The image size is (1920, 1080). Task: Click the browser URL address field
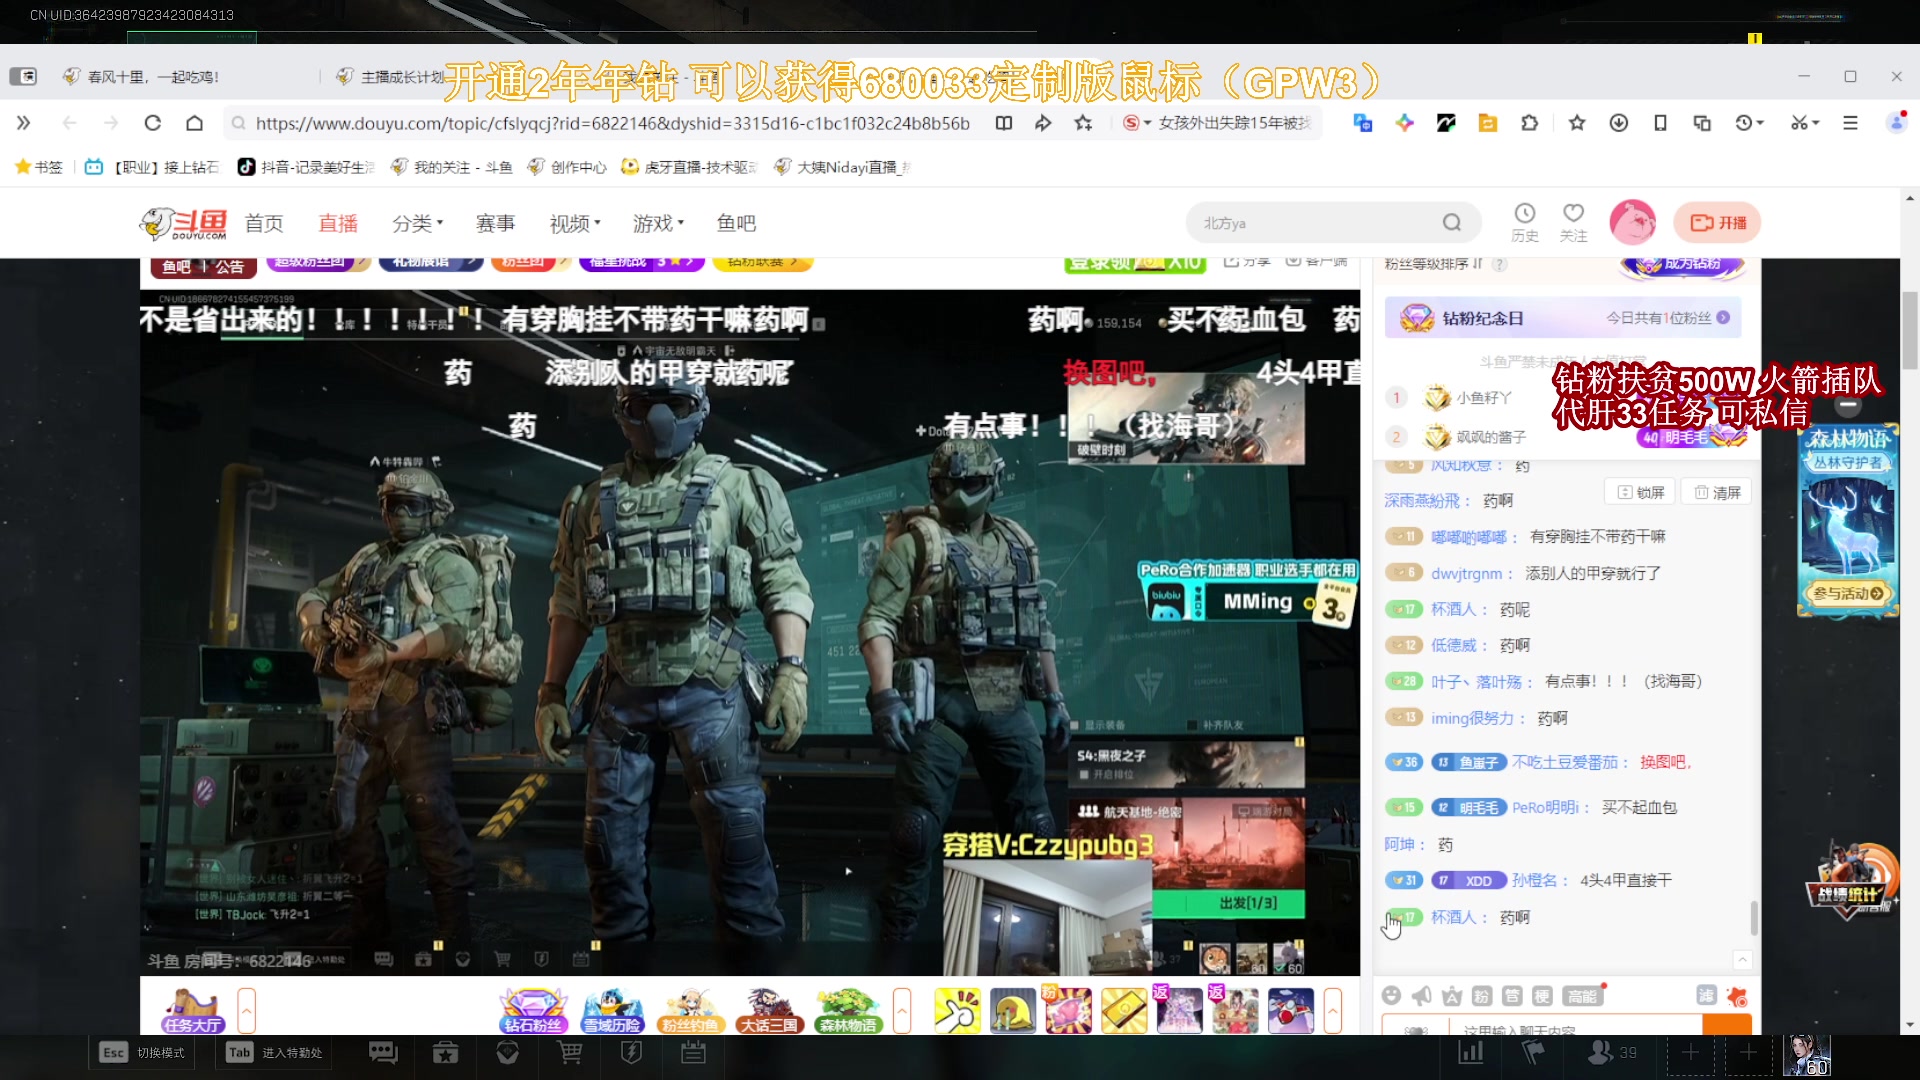612,123
